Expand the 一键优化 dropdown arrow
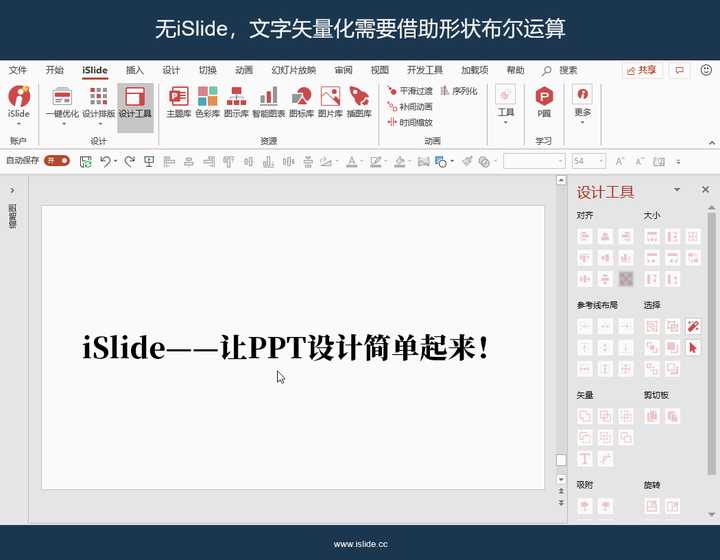720x560 pixels. point(63,124)
